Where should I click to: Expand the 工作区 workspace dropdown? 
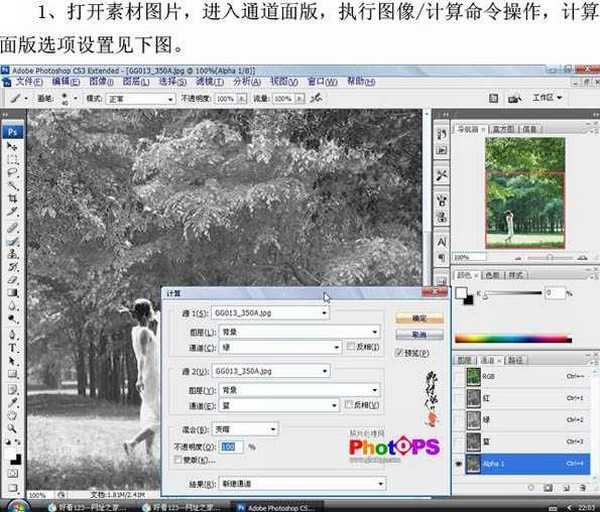(x=547, y=98)
